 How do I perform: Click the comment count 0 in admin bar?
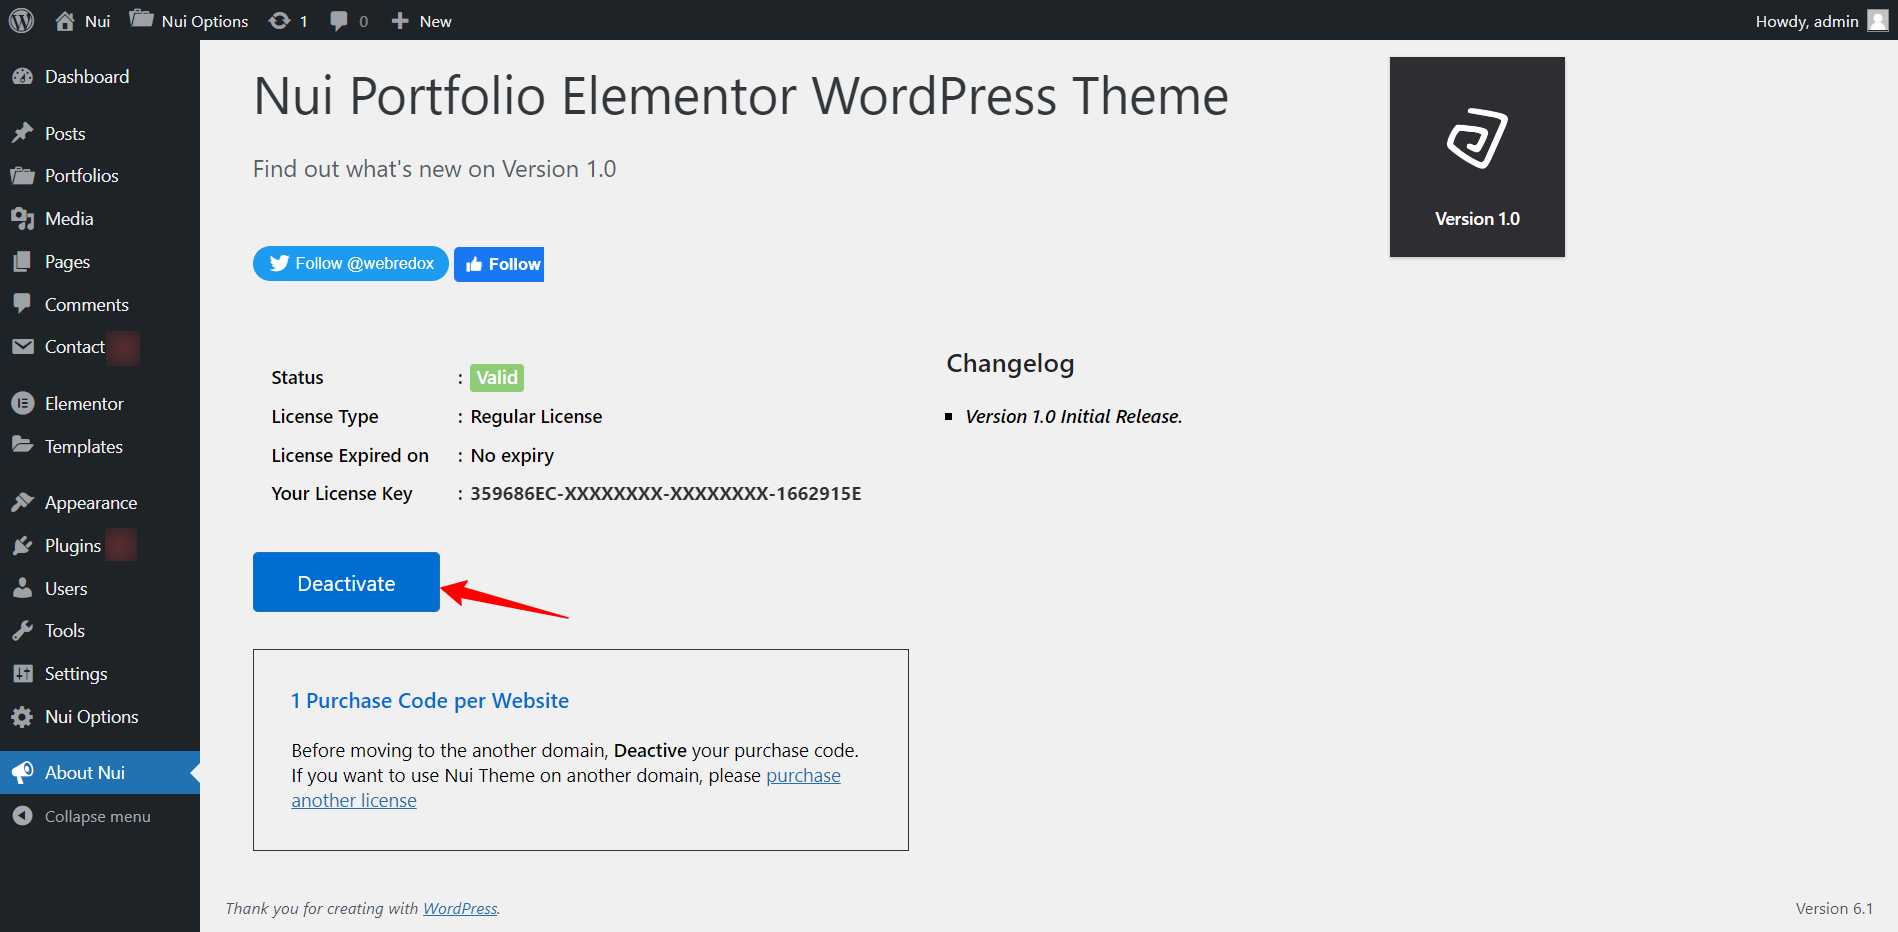coord(364,21)
